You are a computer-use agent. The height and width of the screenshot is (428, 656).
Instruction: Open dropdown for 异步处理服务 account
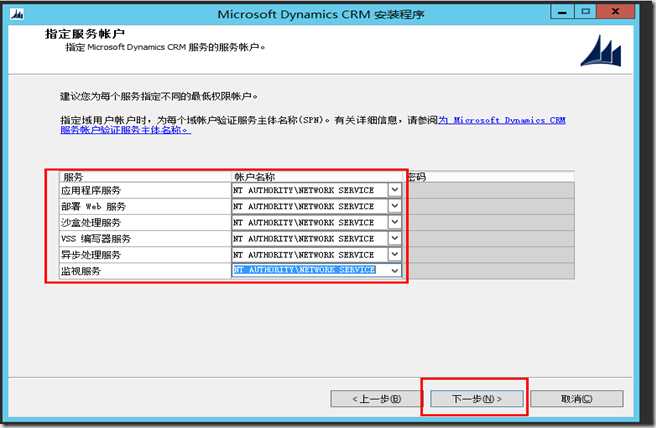point(395,254)
